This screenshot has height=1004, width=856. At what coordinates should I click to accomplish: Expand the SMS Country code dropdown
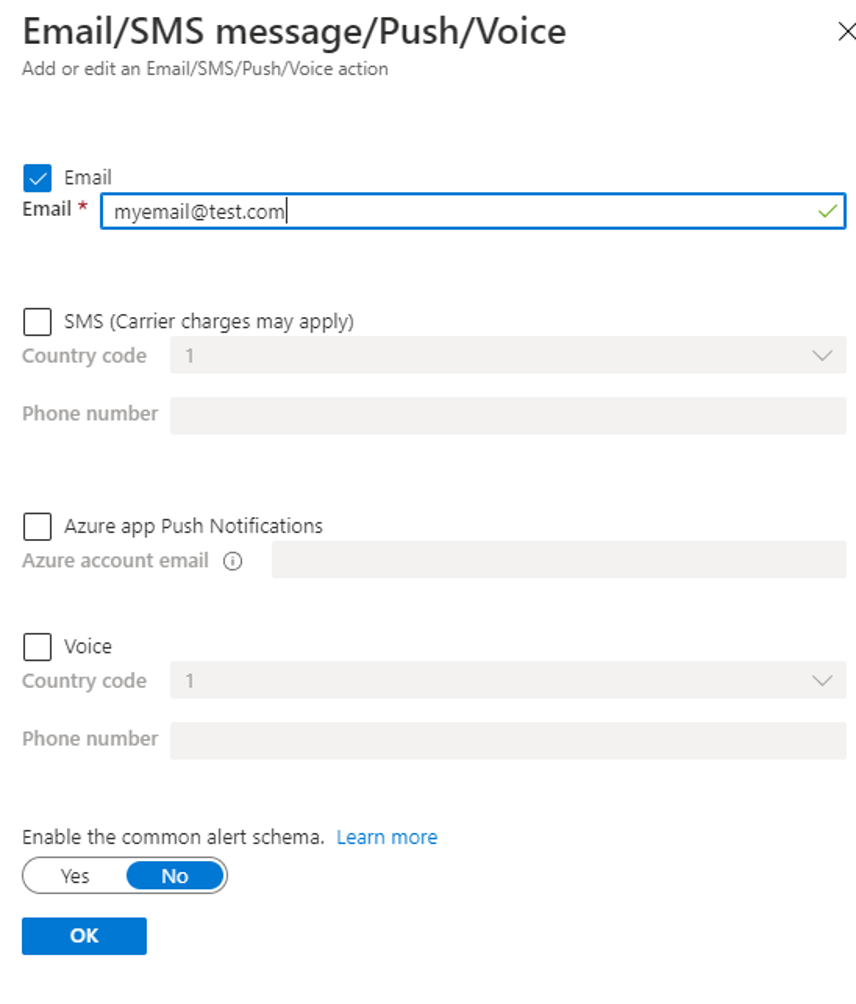point(507,356)
